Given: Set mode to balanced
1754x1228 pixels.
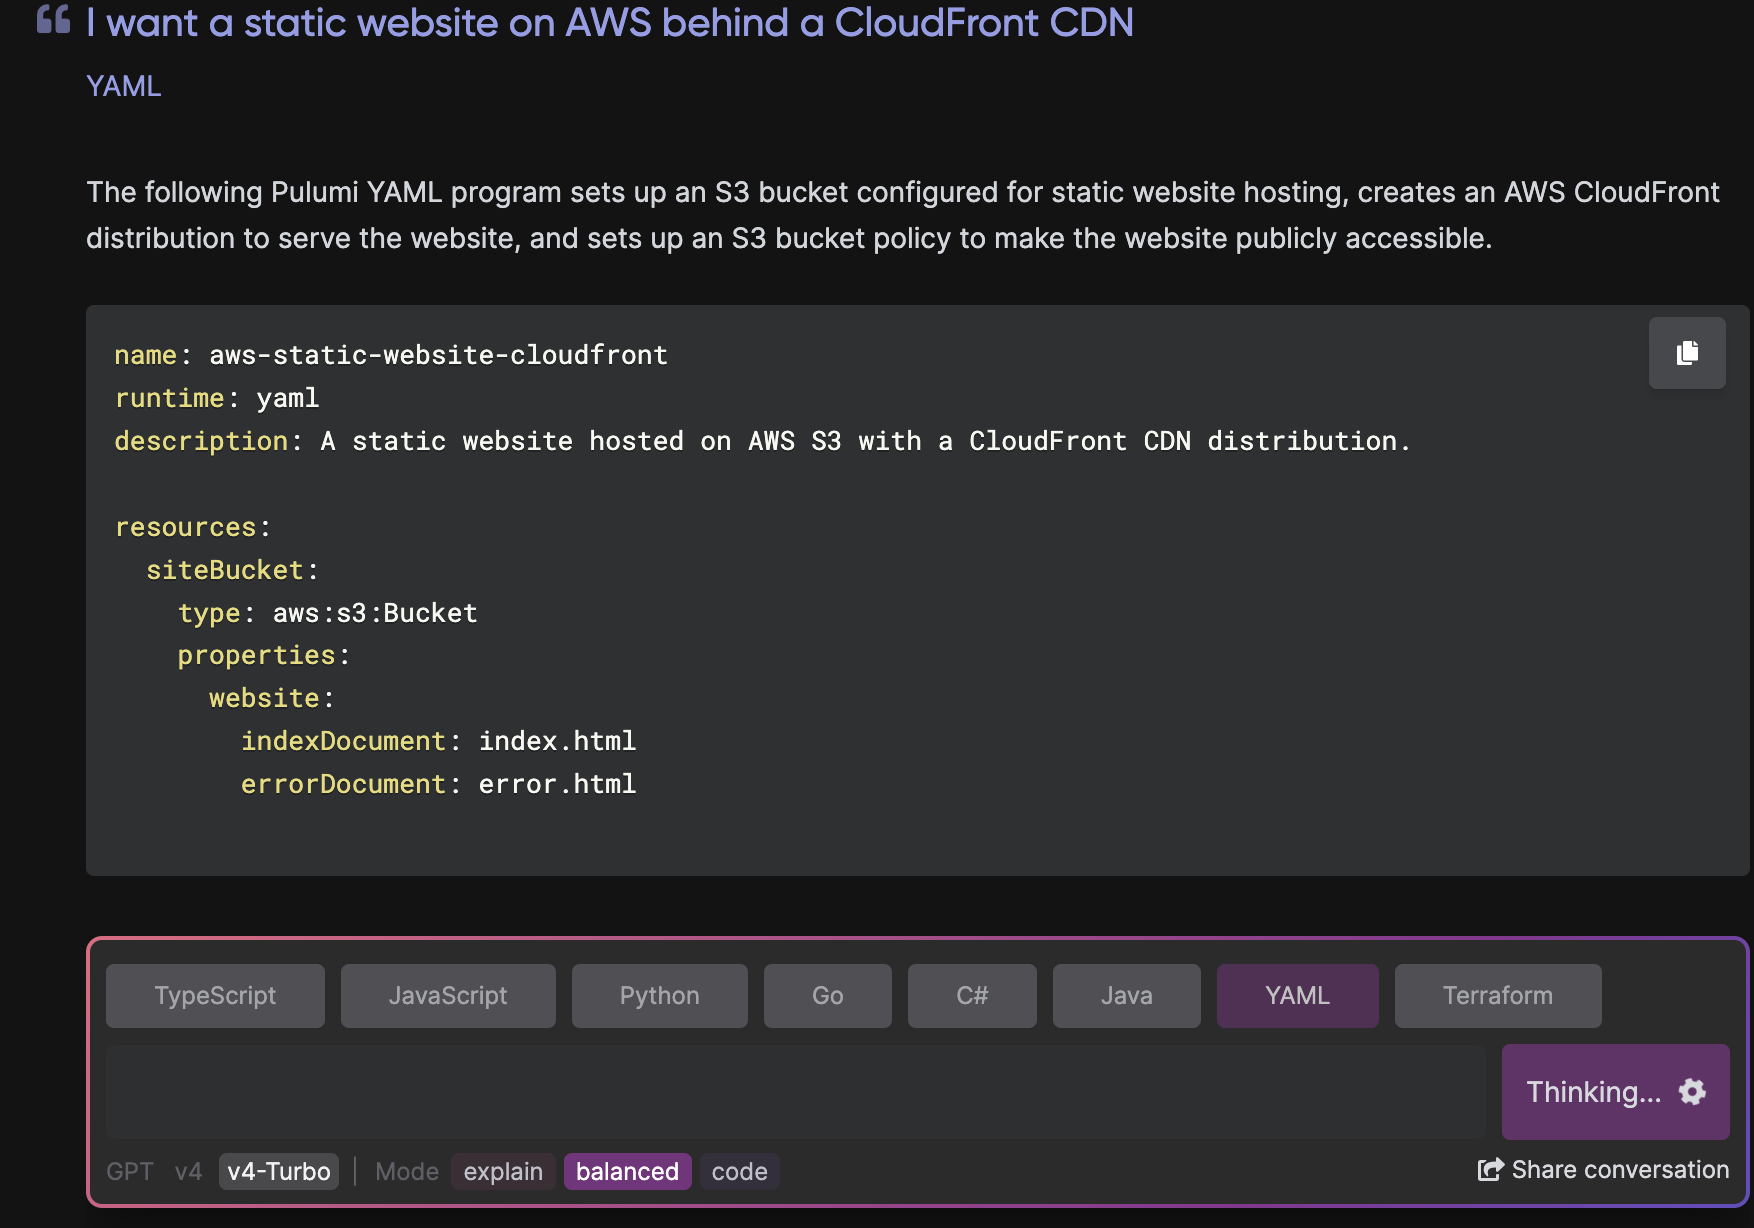Looking at the screenshot, I should click(627, 1171).
